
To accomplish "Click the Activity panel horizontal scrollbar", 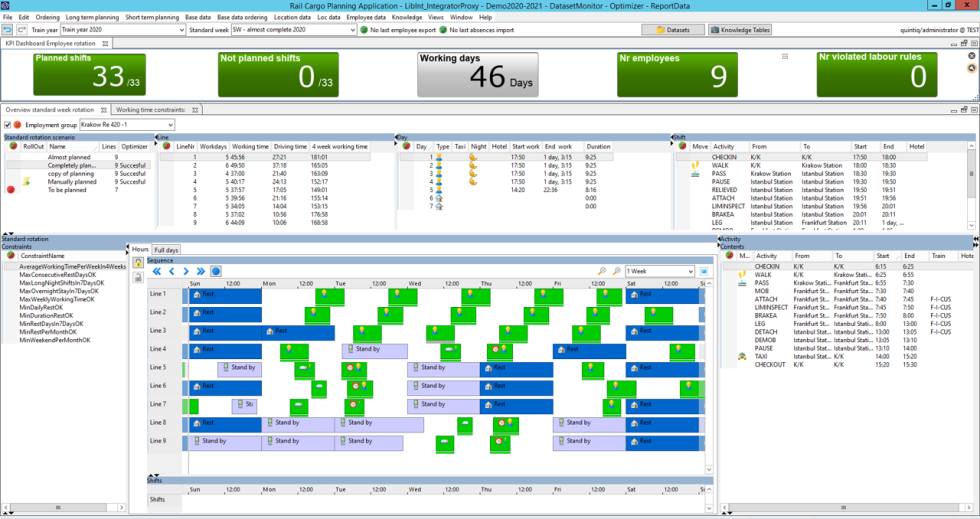I will pyautogui.click(x=845, y=507).
